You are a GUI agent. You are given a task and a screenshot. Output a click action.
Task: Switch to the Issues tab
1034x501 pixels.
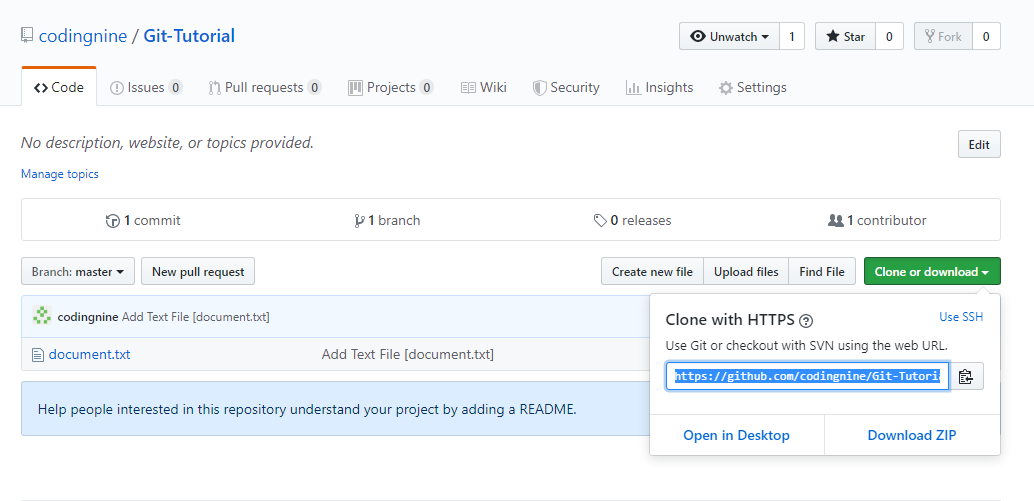(146, 87)
